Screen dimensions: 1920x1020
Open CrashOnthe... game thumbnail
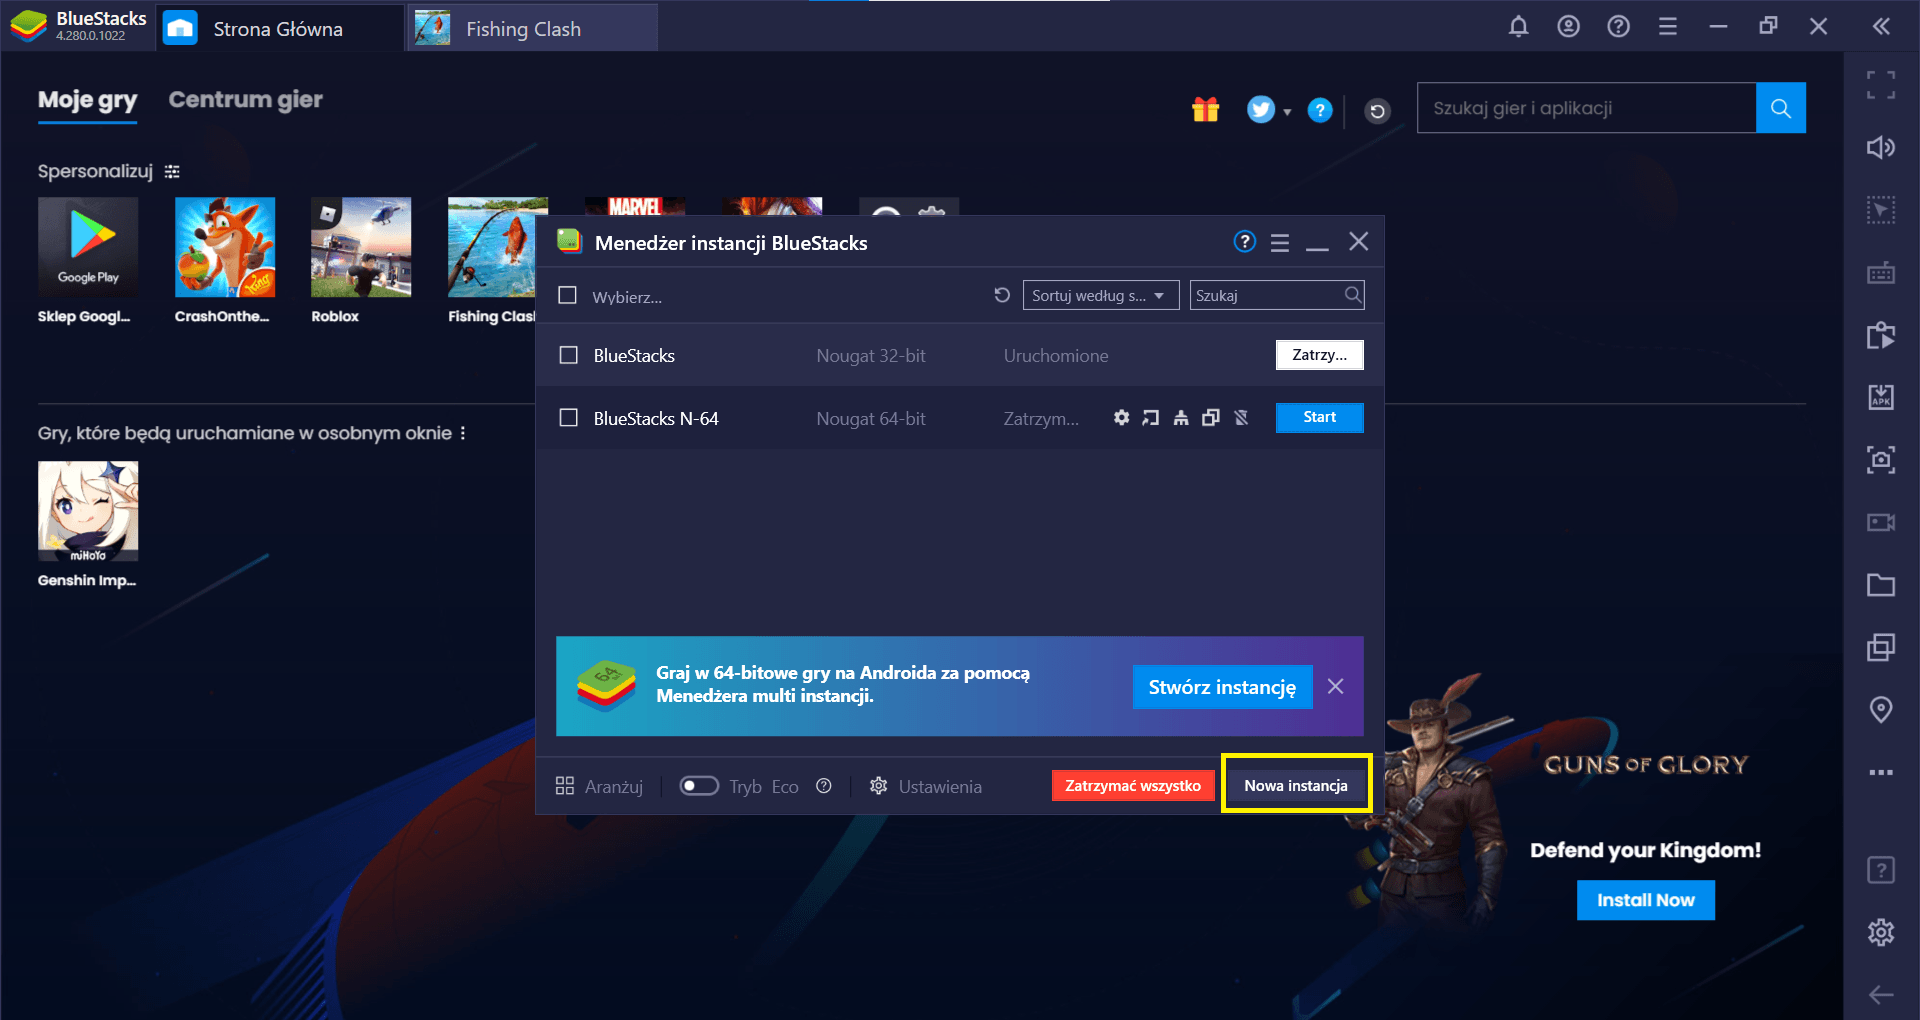[225, 247]
